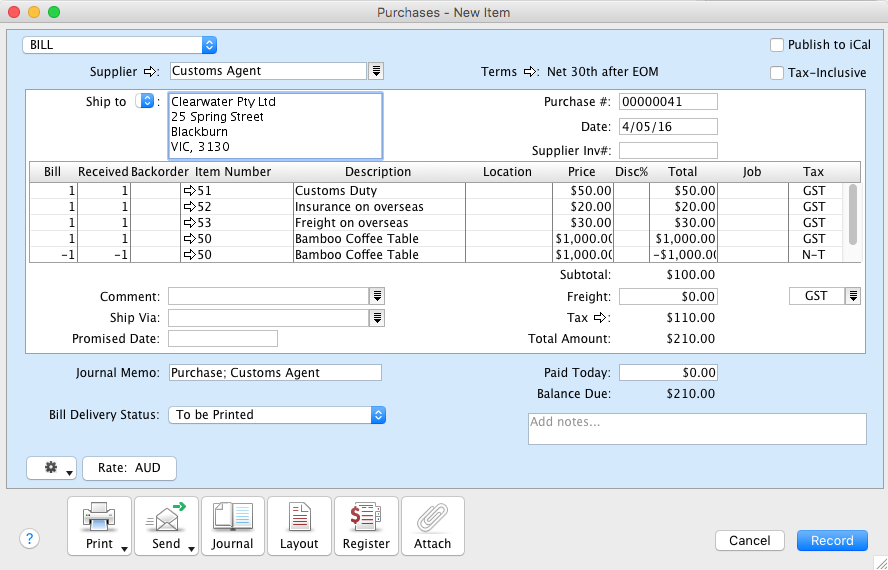Enable the Publish to iCal checkbox

pos(777,45)
